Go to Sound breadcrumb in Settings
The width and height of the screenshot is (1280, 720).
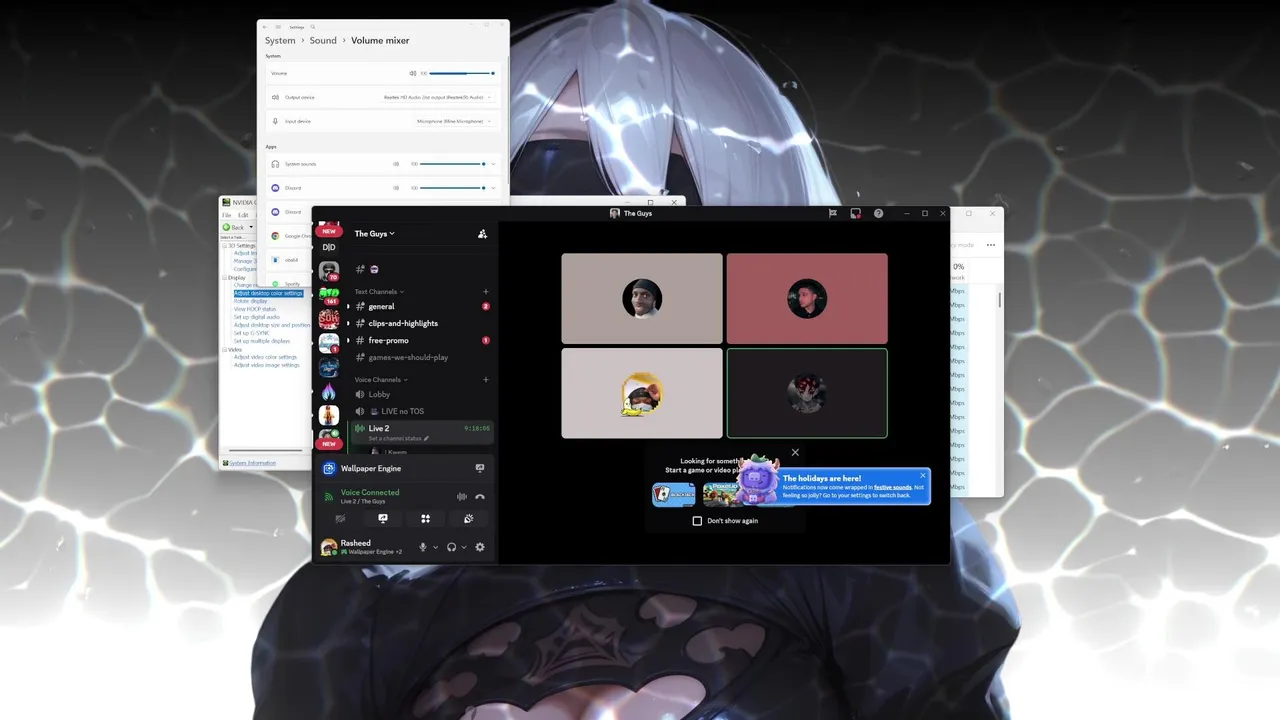323,41
